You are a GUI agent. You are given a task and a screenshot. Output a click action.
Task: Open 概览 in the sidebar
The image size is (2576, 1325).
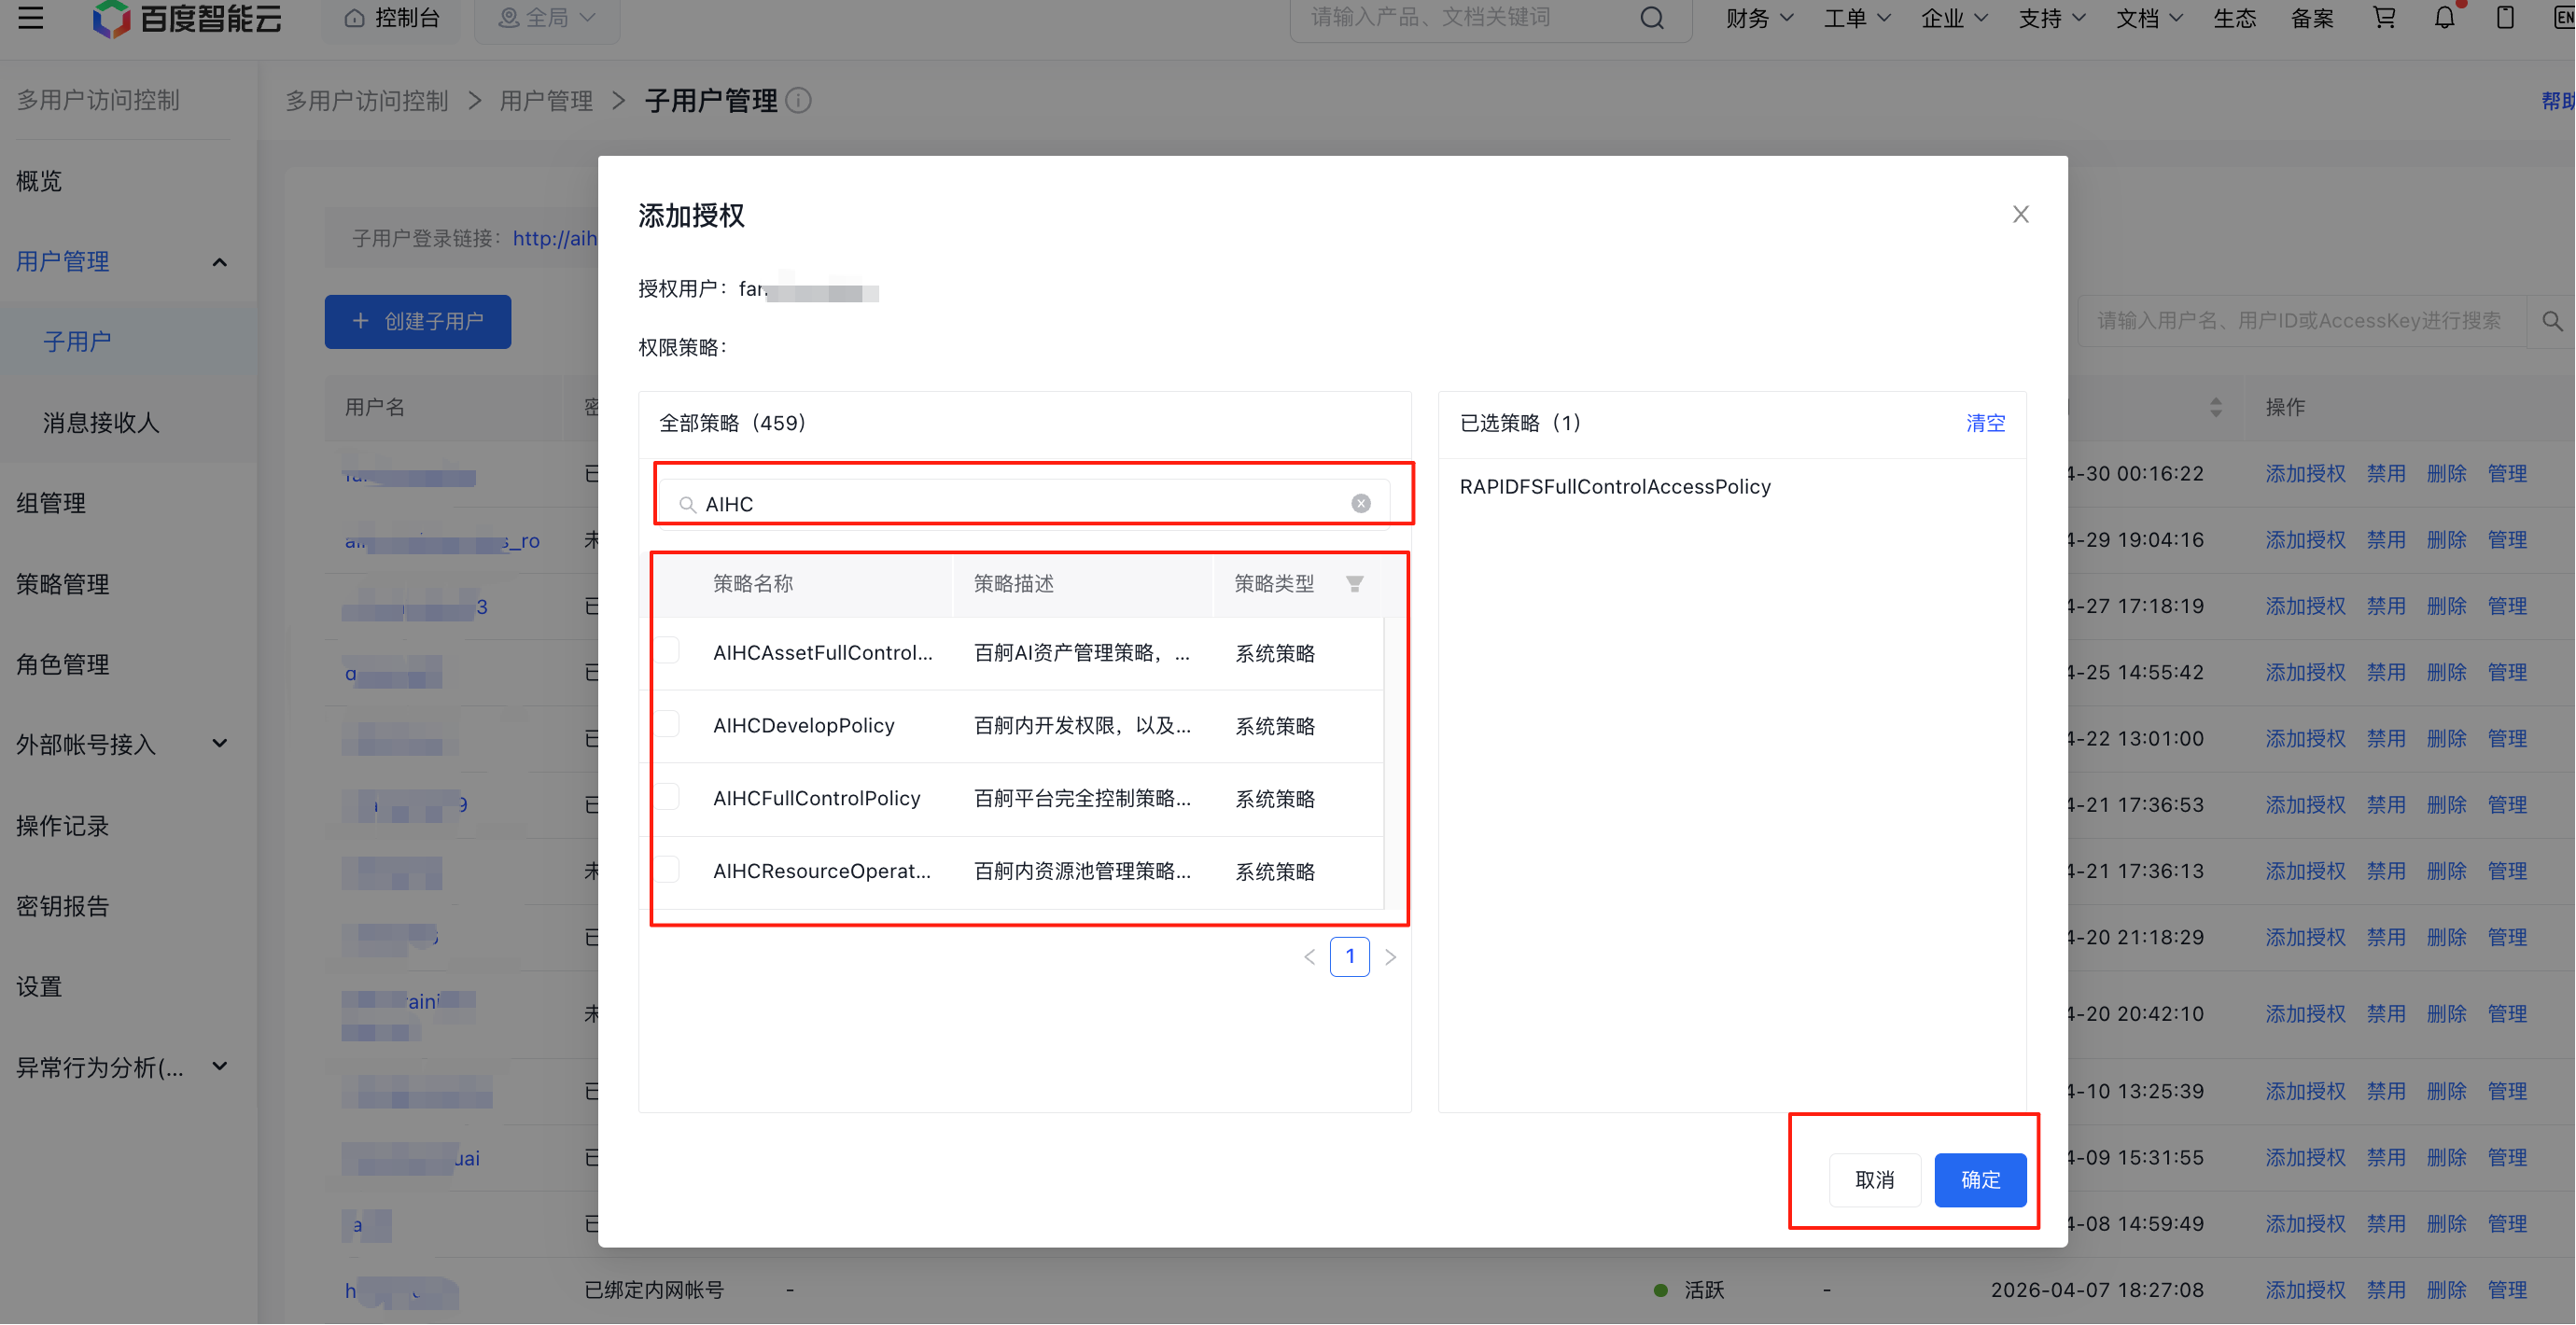click(39, 181)
